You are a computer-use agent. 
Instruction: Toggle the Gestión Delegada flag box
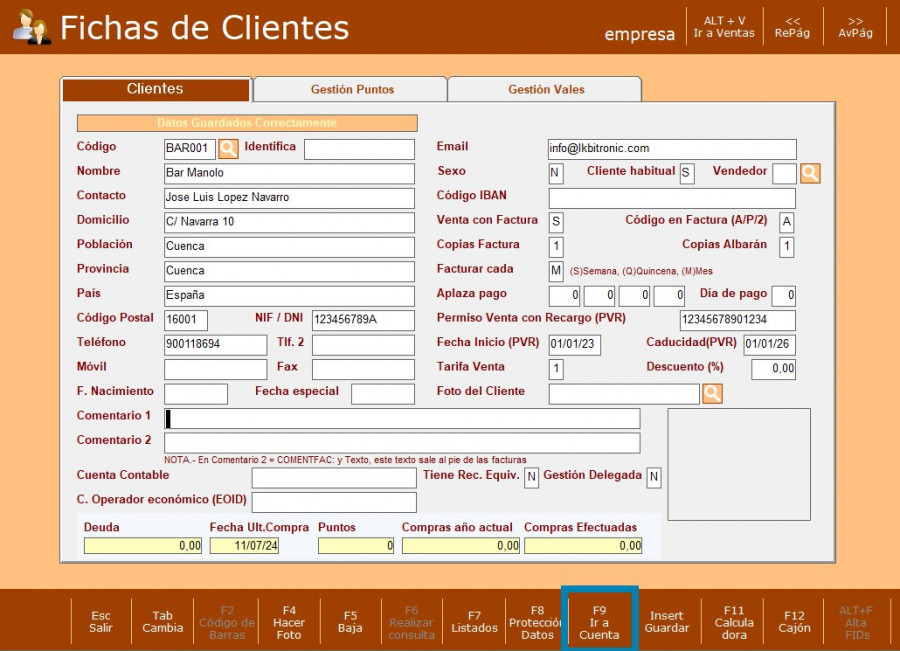pyautogui.click(x=654, y=478)
